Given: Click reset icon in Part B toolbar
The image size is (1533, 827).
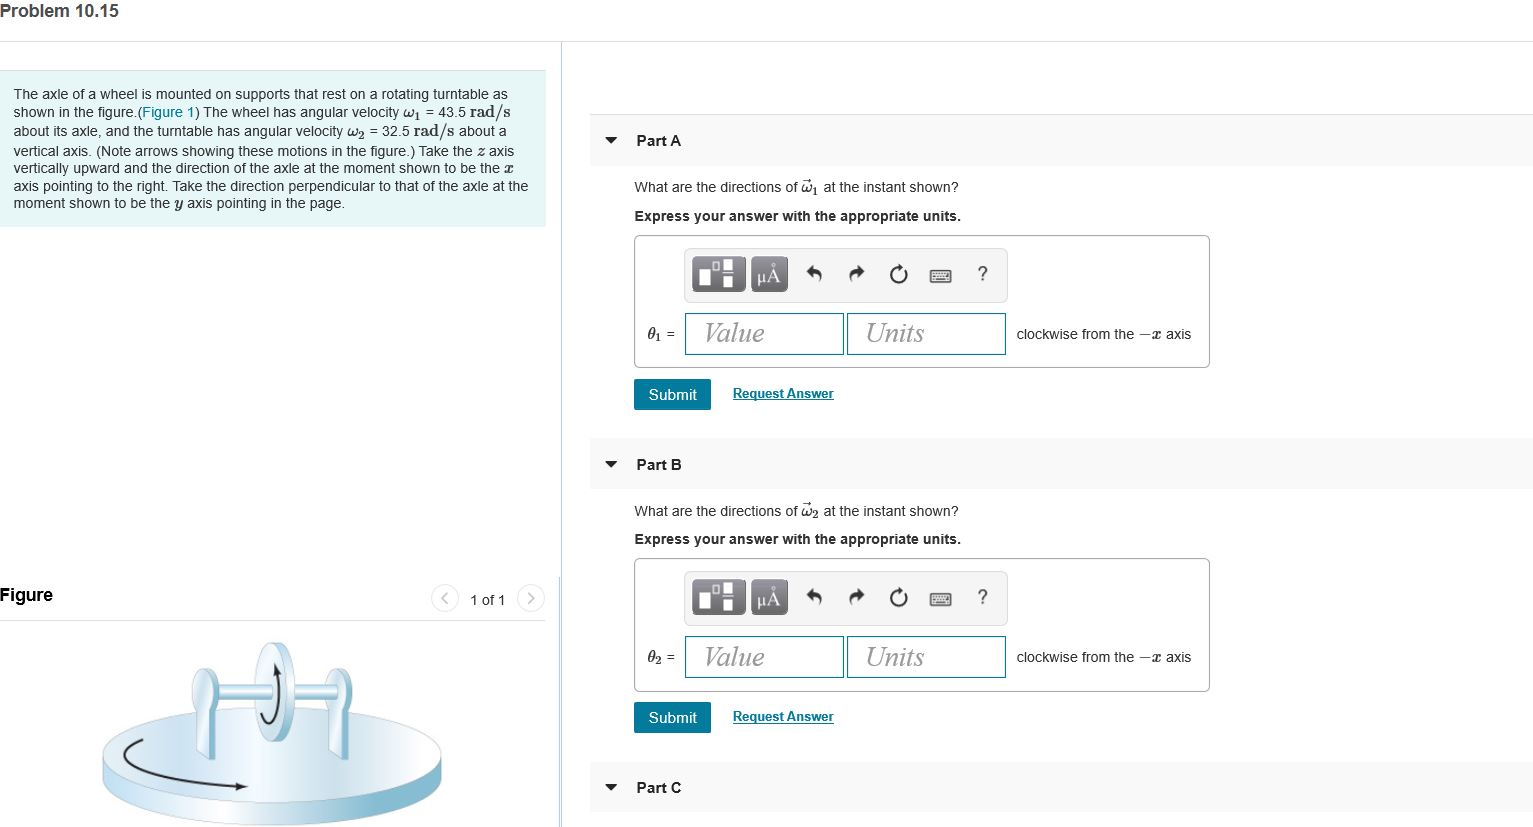Looking at the screenshot, I should coord(898,597).
